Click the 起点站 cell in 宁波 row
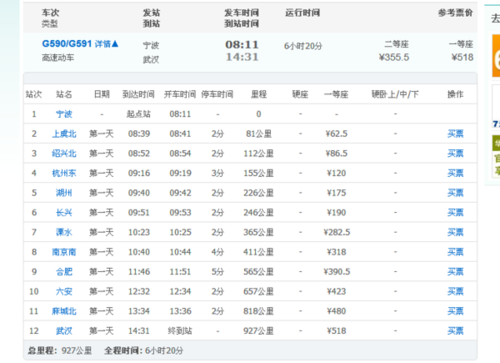 (138, 114)
